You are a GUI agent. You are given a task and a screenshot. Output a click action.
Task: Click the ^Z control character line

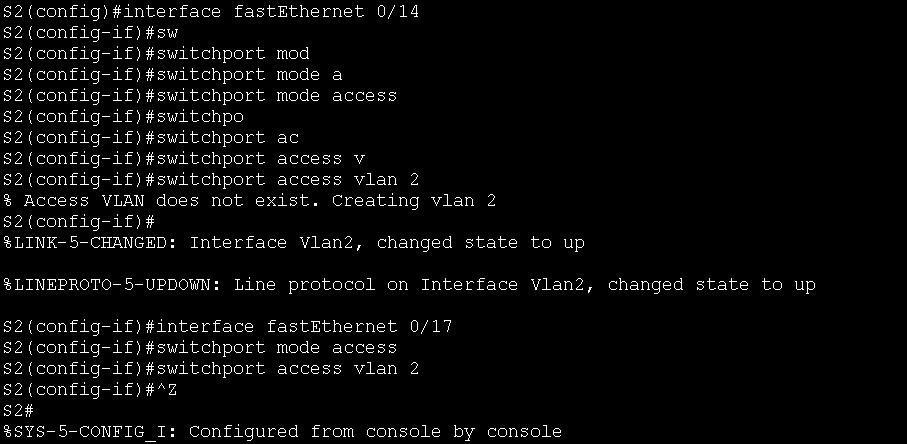[168, 389]
